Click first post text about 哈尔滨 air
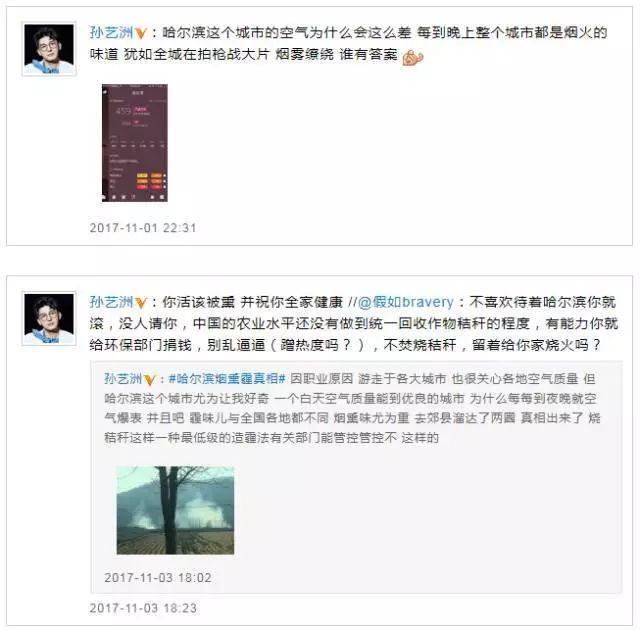The image size is (640, 630). click(x=349, y=44)
